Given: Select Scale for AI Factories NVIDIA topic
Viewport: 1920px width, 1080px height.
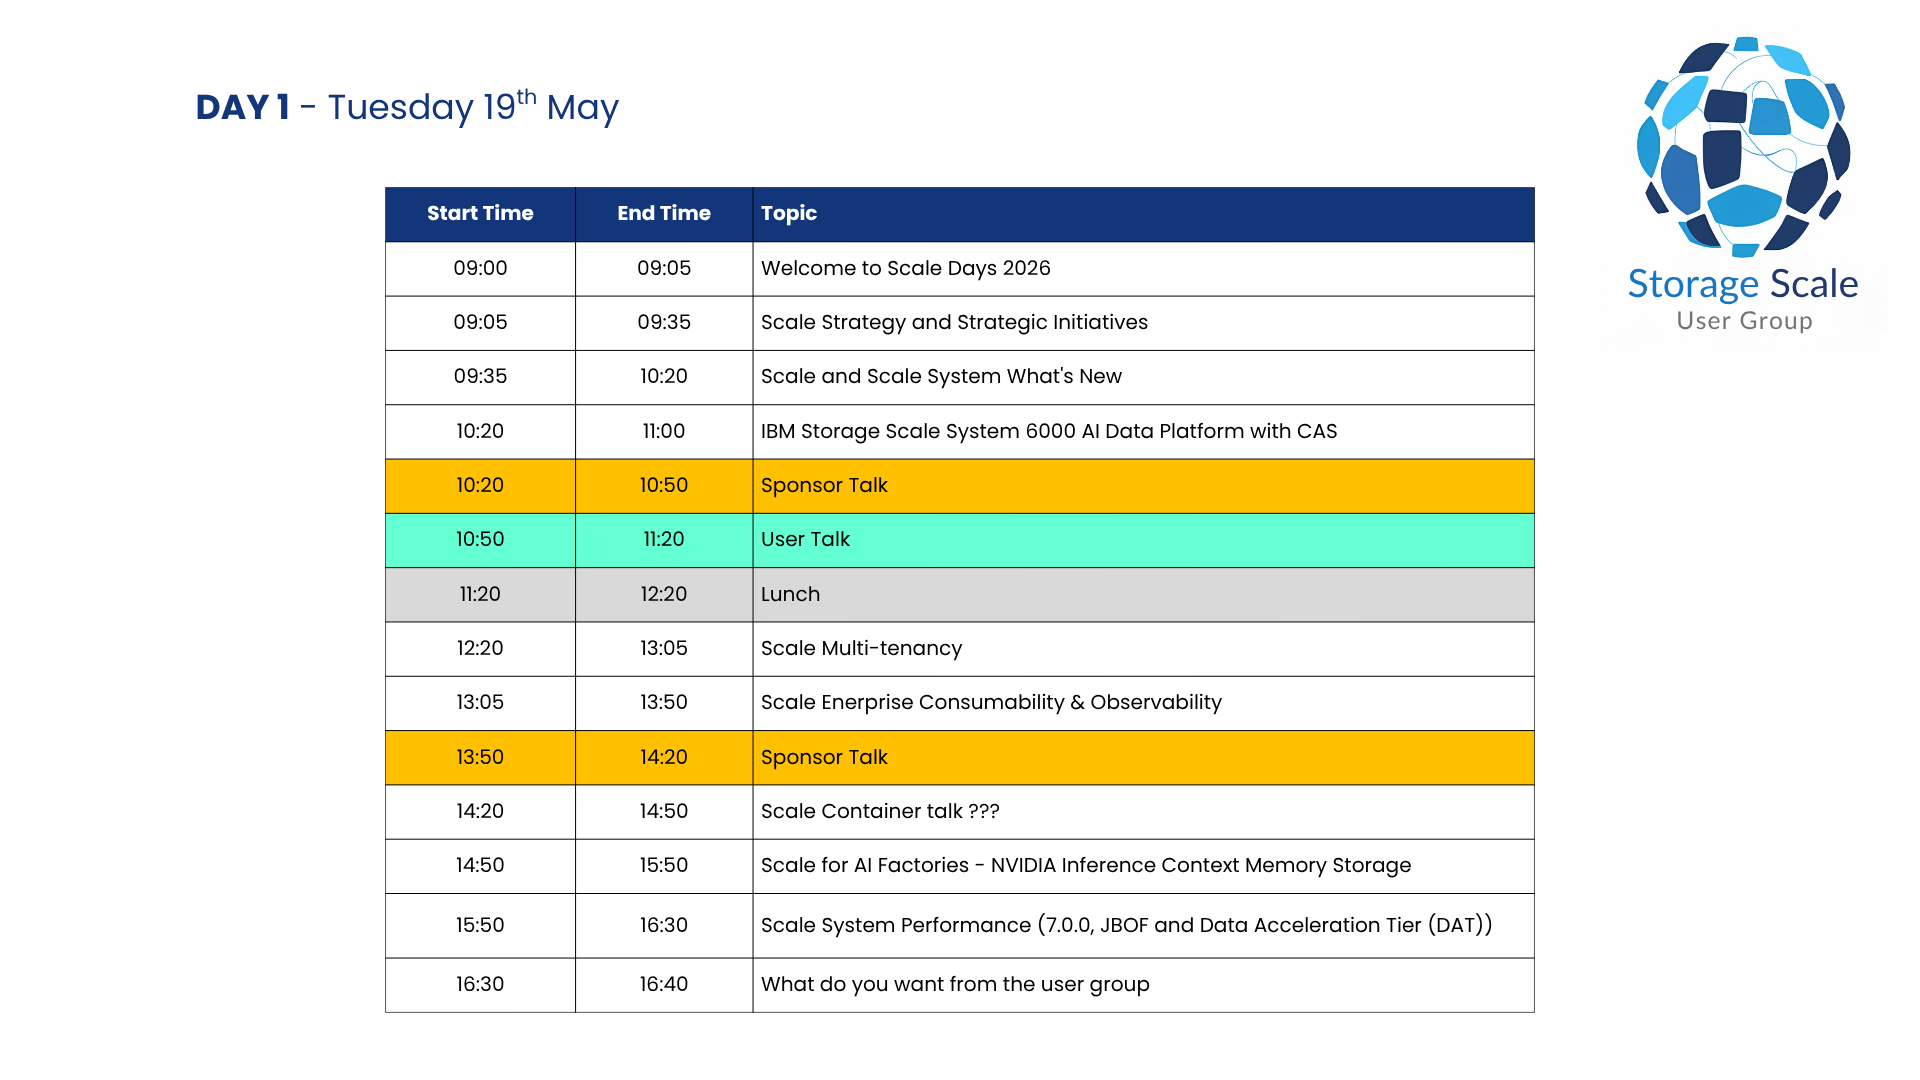Looking at the screenshot, I should point(1086,865).
